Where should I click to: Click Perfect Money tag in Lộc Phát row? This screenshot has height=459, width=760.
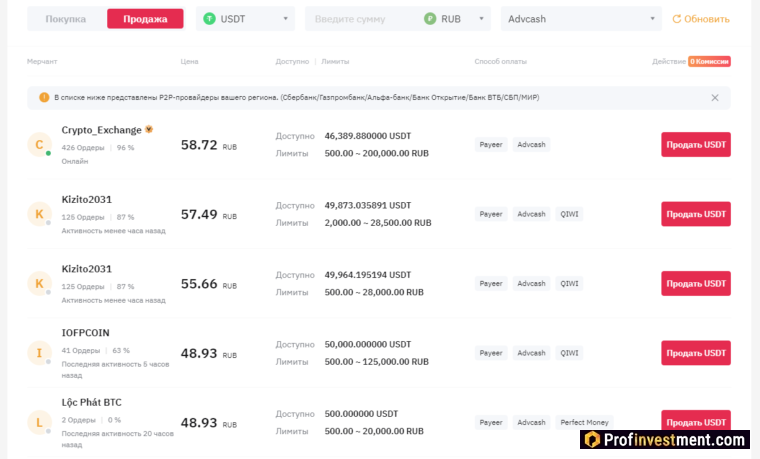[x=584, y=422]
